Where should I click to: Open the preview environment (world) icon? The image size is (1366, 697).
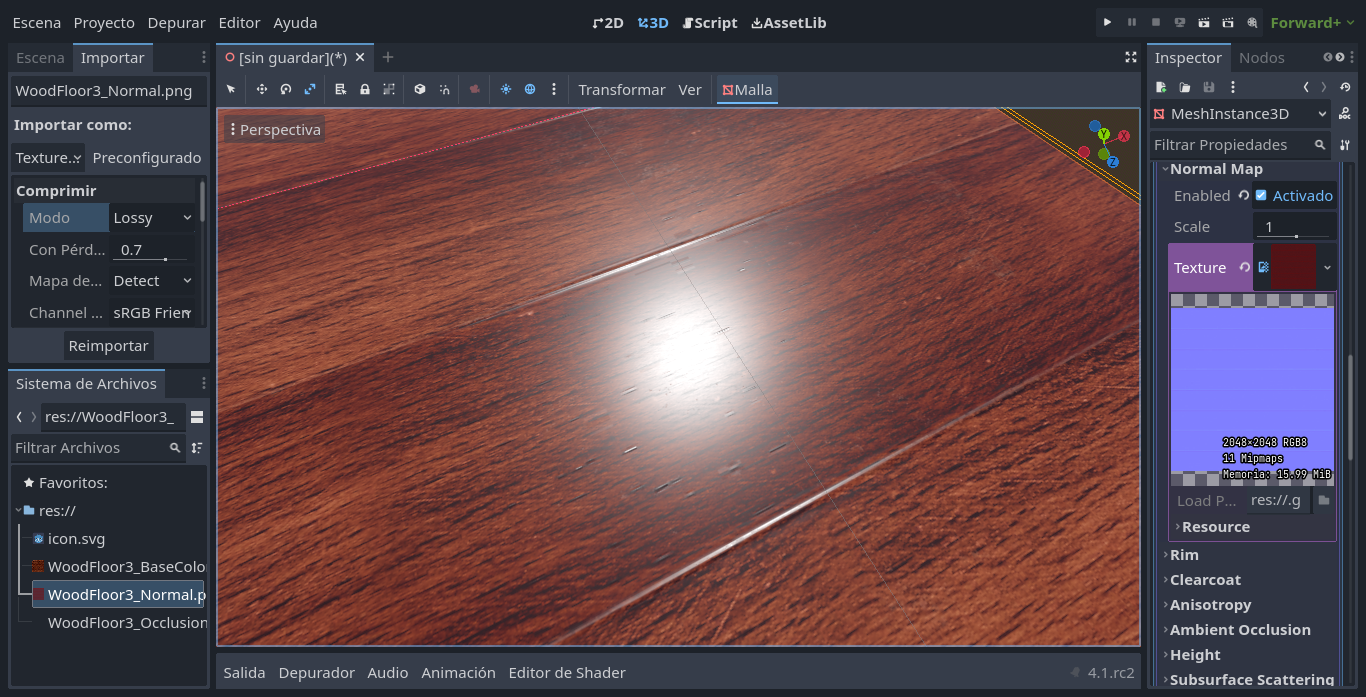530,89
